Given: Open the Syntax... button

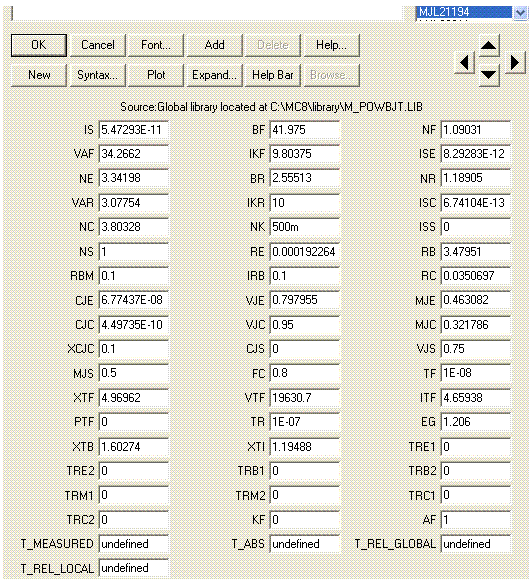Looking at the screenshot, I should coord(98,75).
